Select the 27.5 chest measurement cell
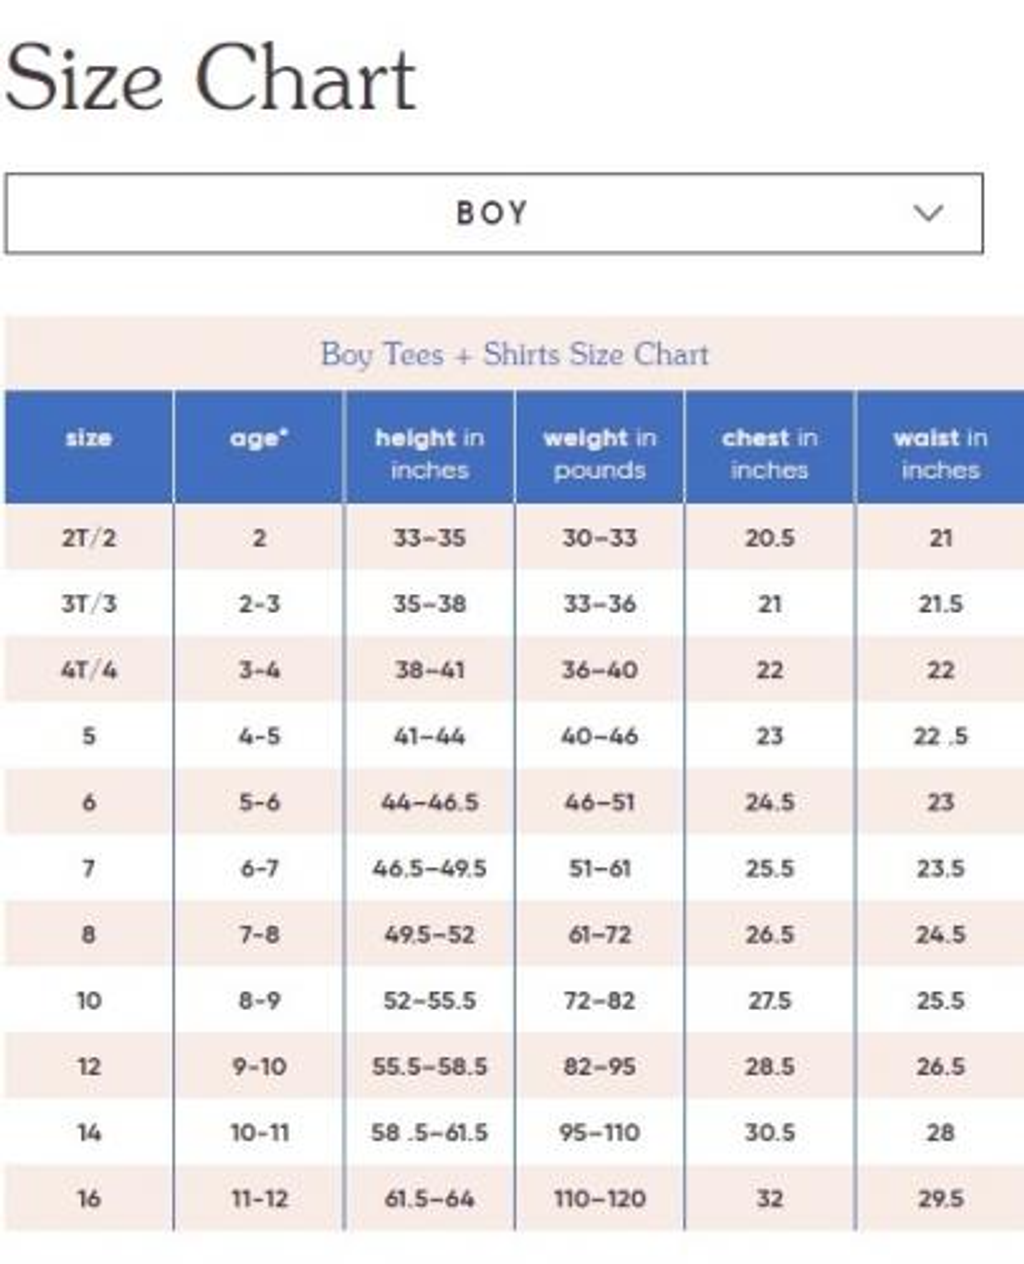Viewport: 1024px width, 1264px height. (769, 1000)
